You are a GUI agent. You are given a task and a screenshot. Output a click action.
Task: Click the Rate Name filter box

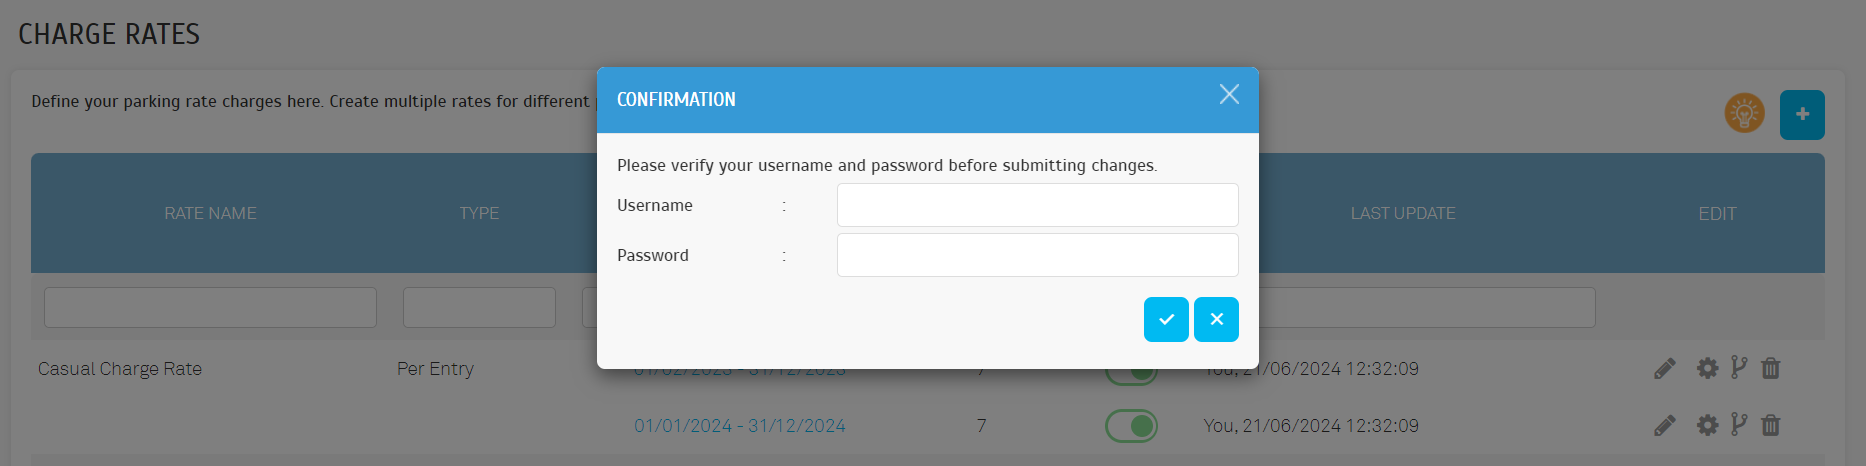point(210,308)
